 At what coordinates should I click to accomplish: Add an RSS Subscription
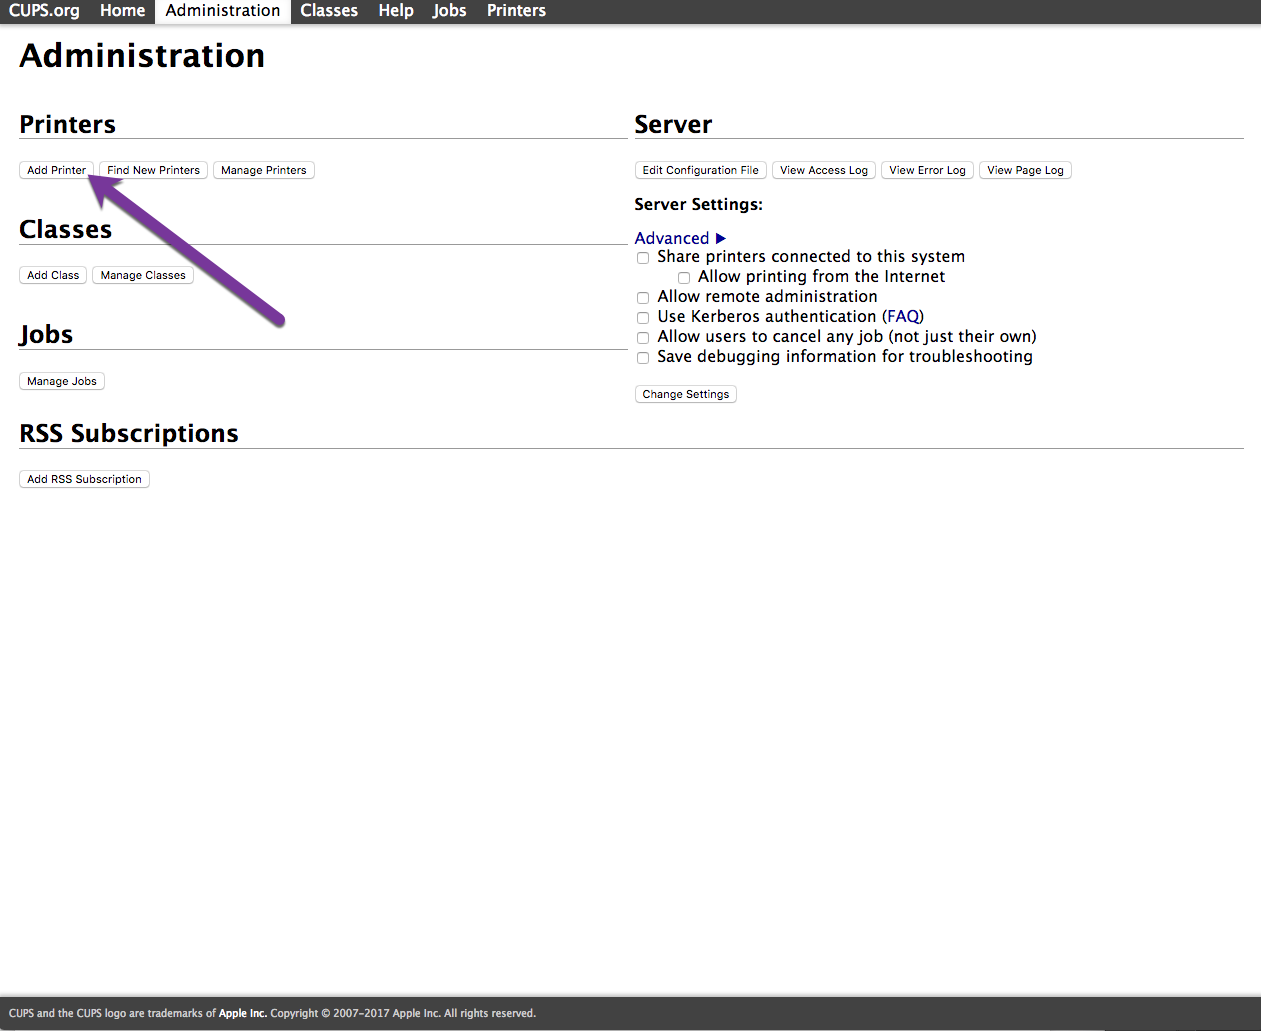84,479
